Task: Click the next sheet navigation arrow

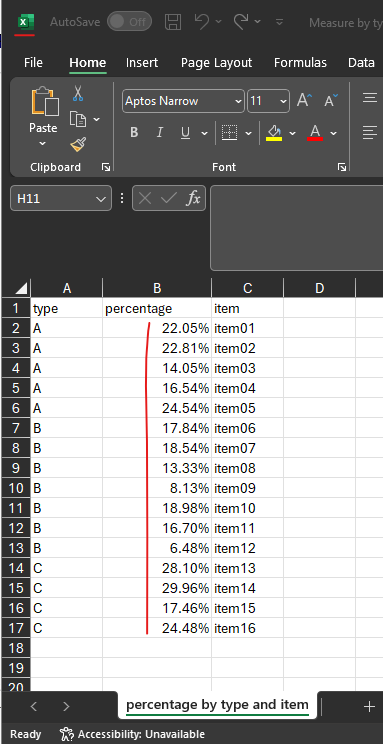Action: coord(66,706)
